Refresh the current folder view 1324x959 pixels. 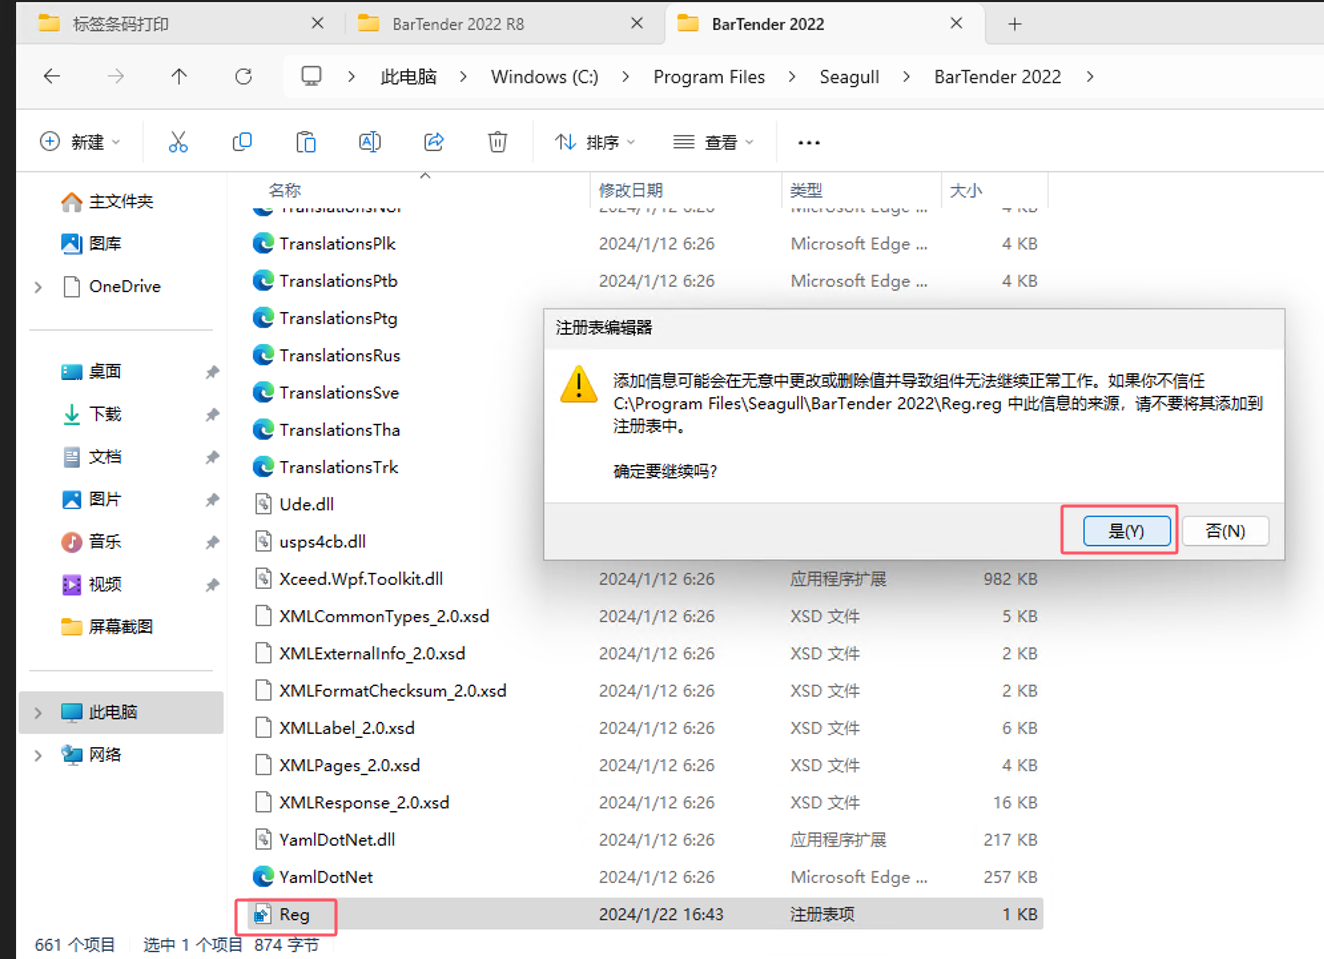pyautogui.click(x=243, y=76)
